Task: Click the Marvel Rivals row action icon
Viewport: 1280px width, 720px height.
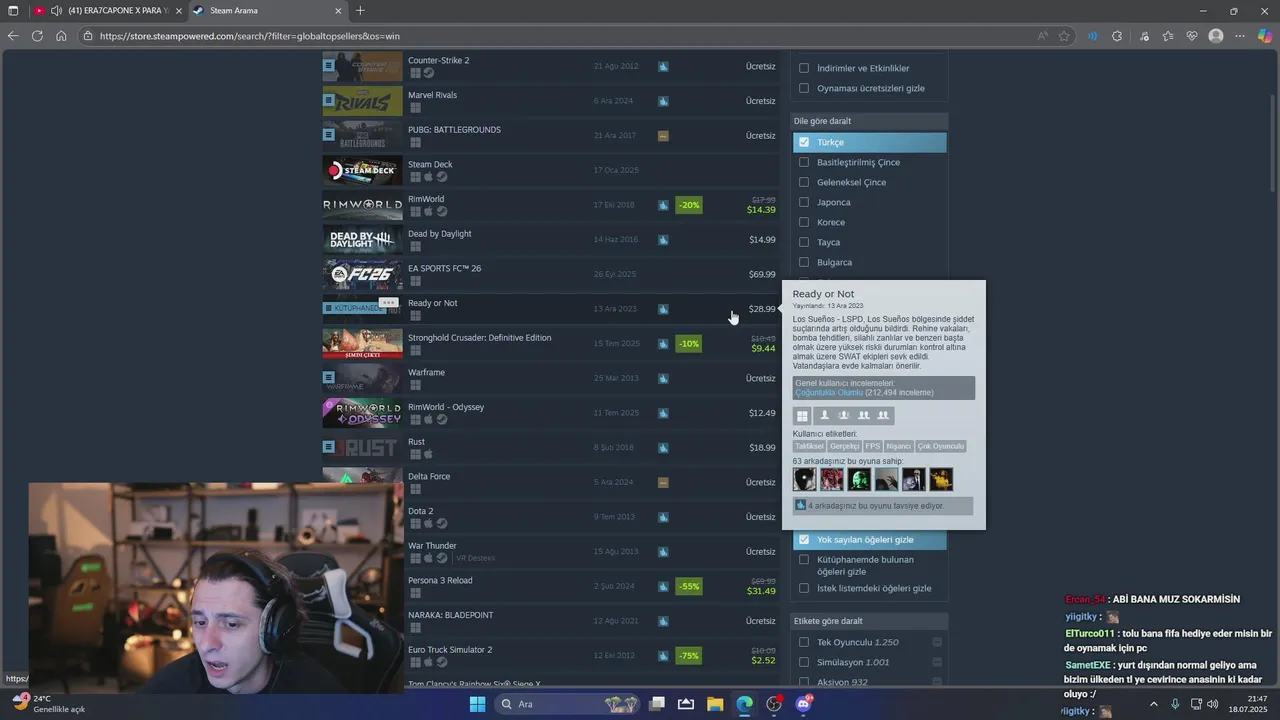Action: [328, 100]
